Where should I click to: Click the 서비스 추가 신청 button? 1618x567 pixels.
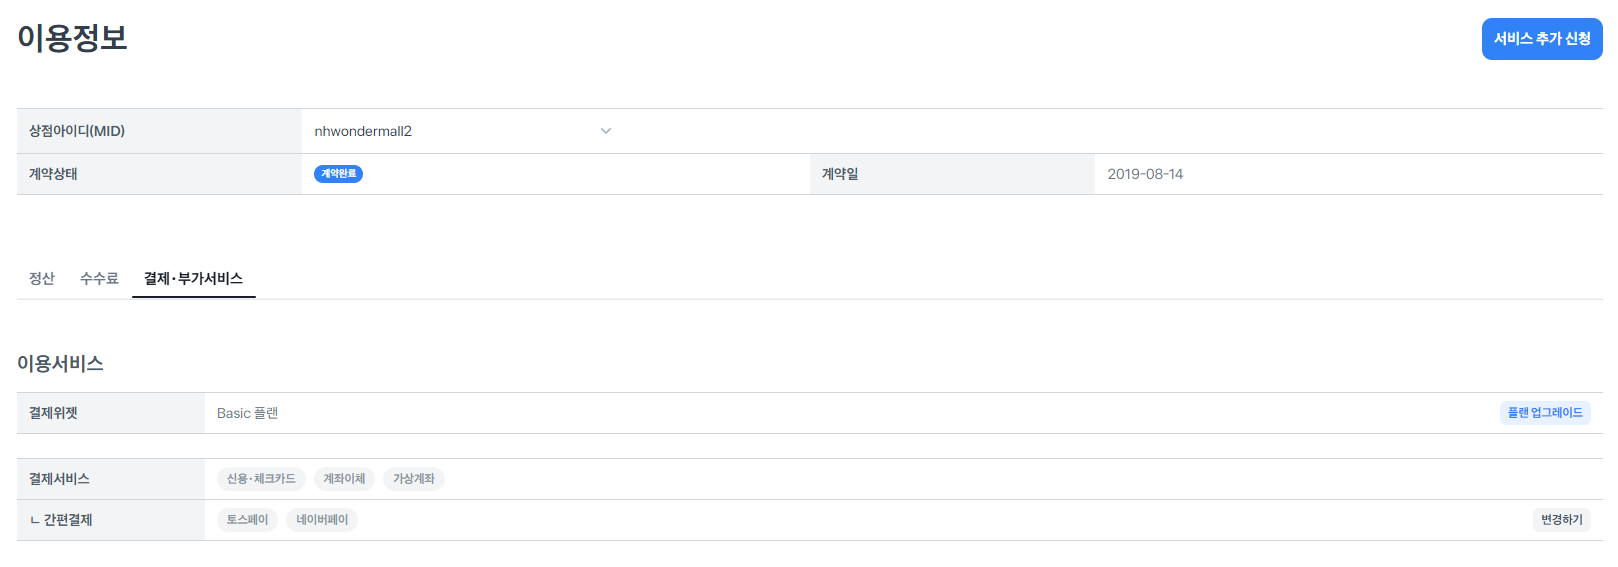click(x=1542, y=39)
